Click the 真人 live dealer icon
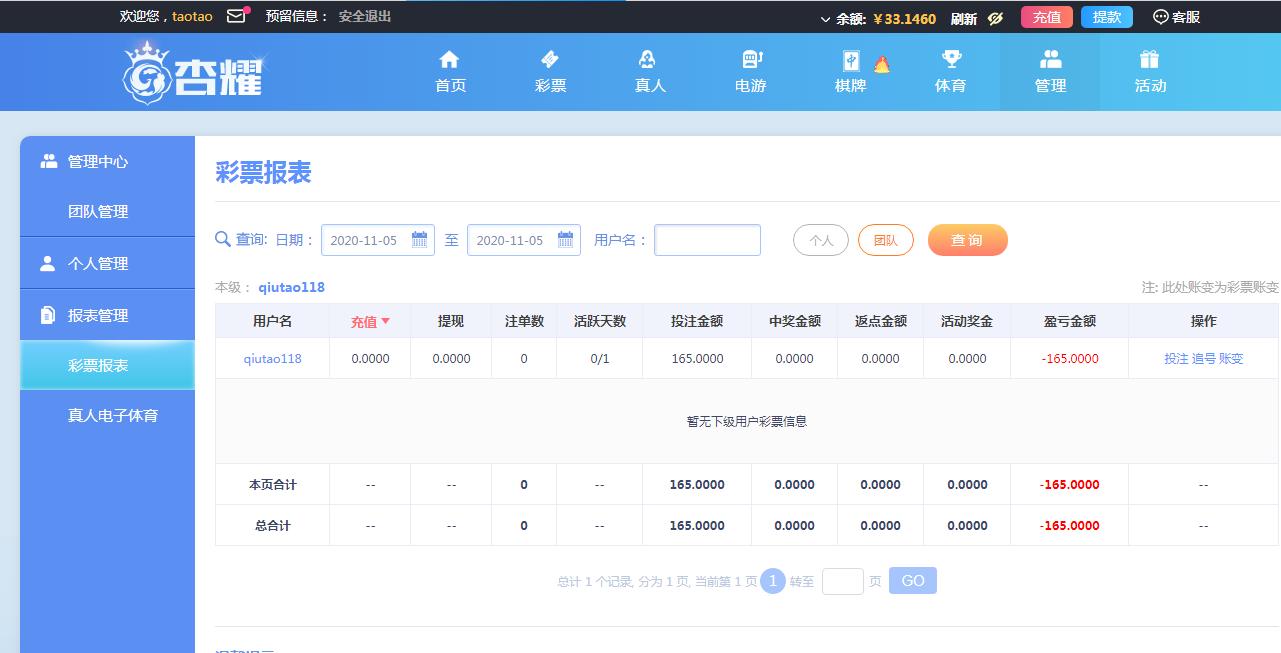The image size is (1281, 653). tap(647, 60)
